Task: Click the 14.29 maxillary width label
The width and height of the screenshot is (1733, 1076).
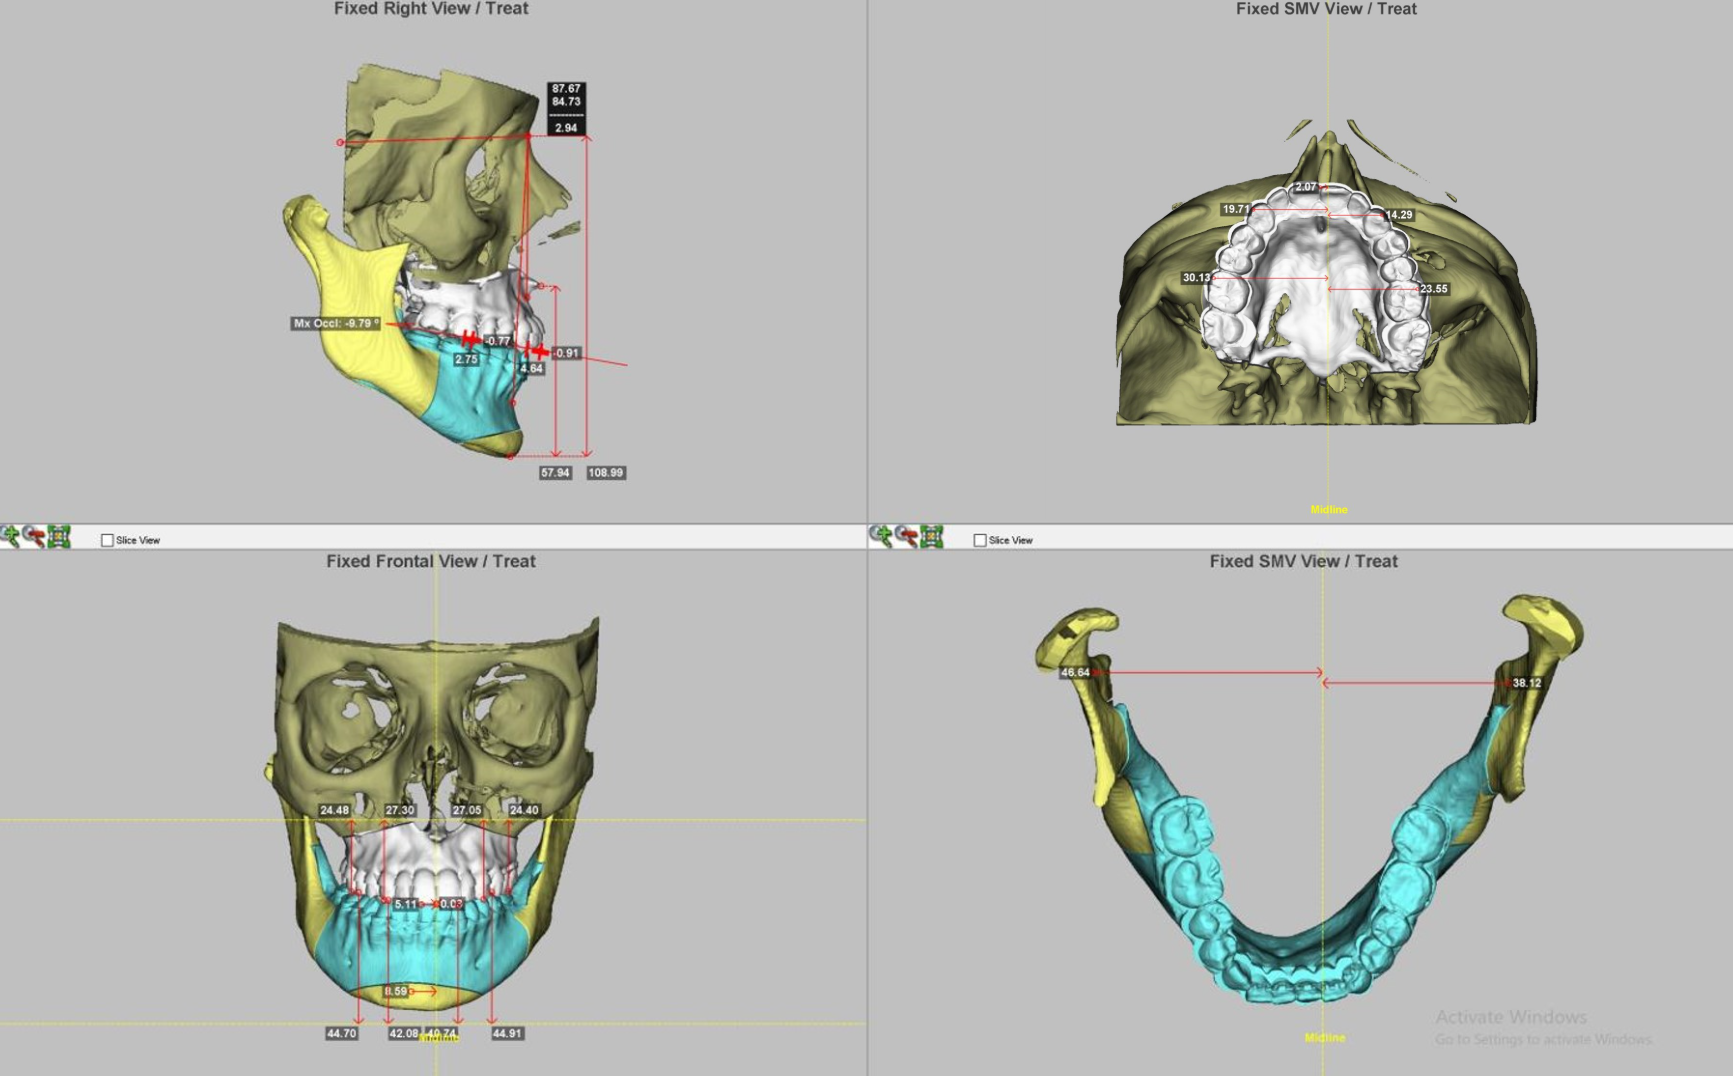Action: point(1399,215)
